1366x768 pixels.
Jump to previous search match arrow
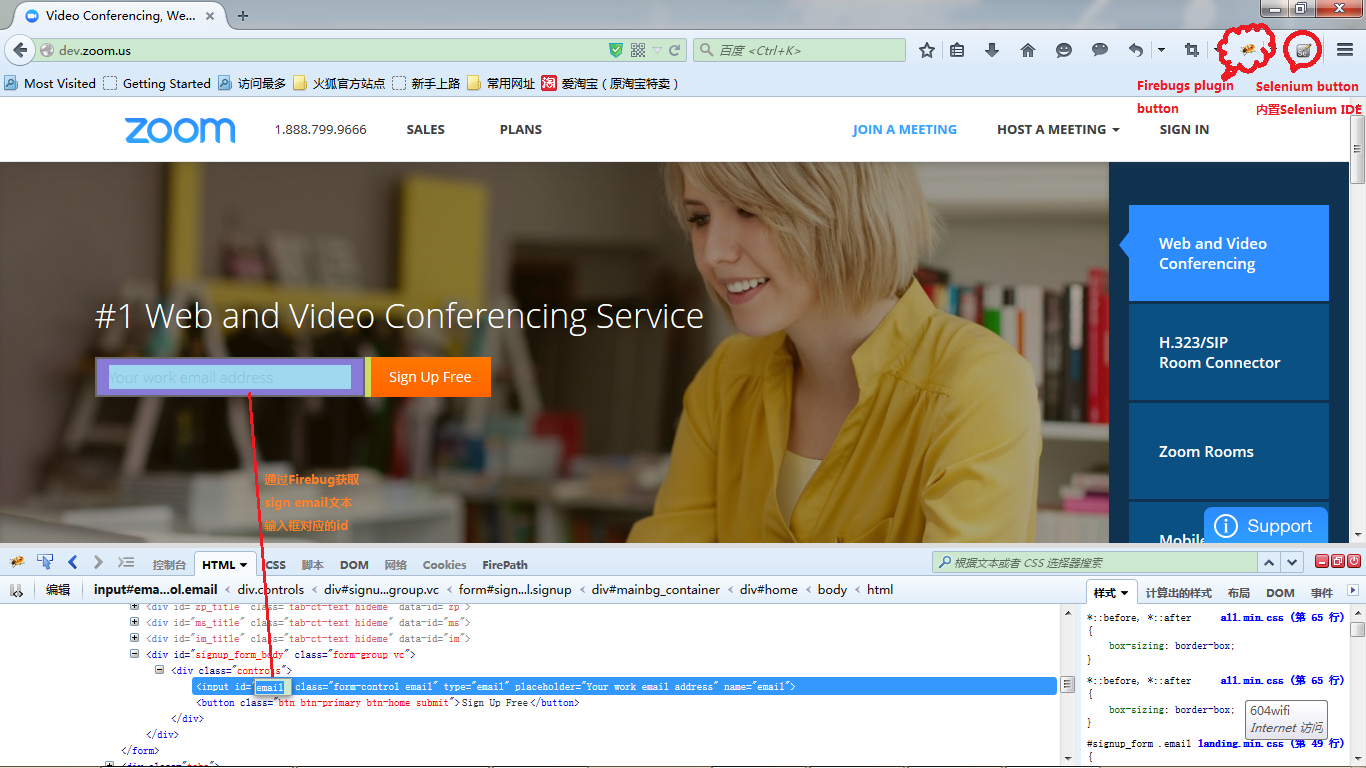pos(1268,562)
